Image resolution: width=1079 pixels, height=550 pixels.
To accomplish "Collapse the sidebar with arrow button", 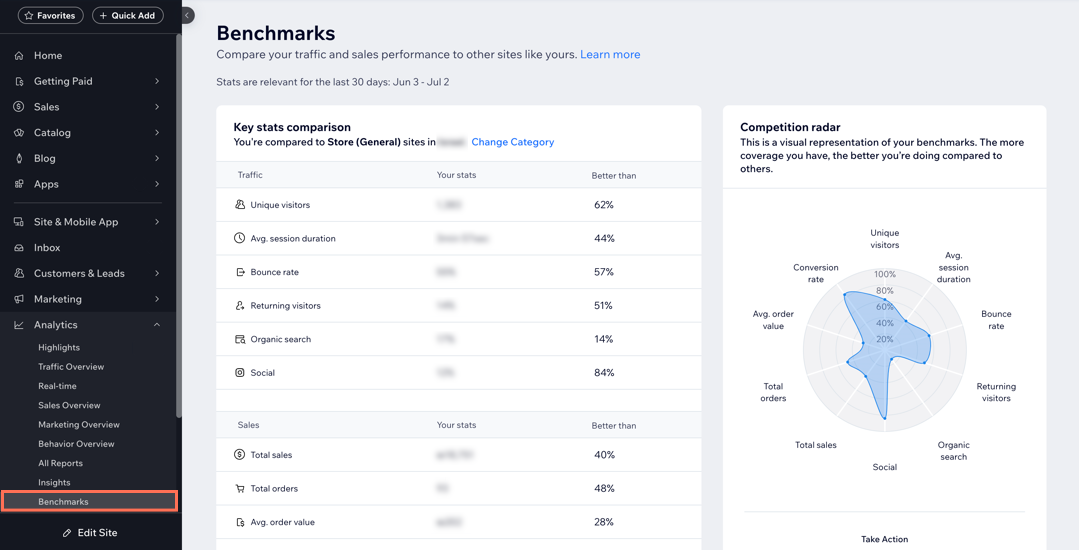I will tap(187, 15).
